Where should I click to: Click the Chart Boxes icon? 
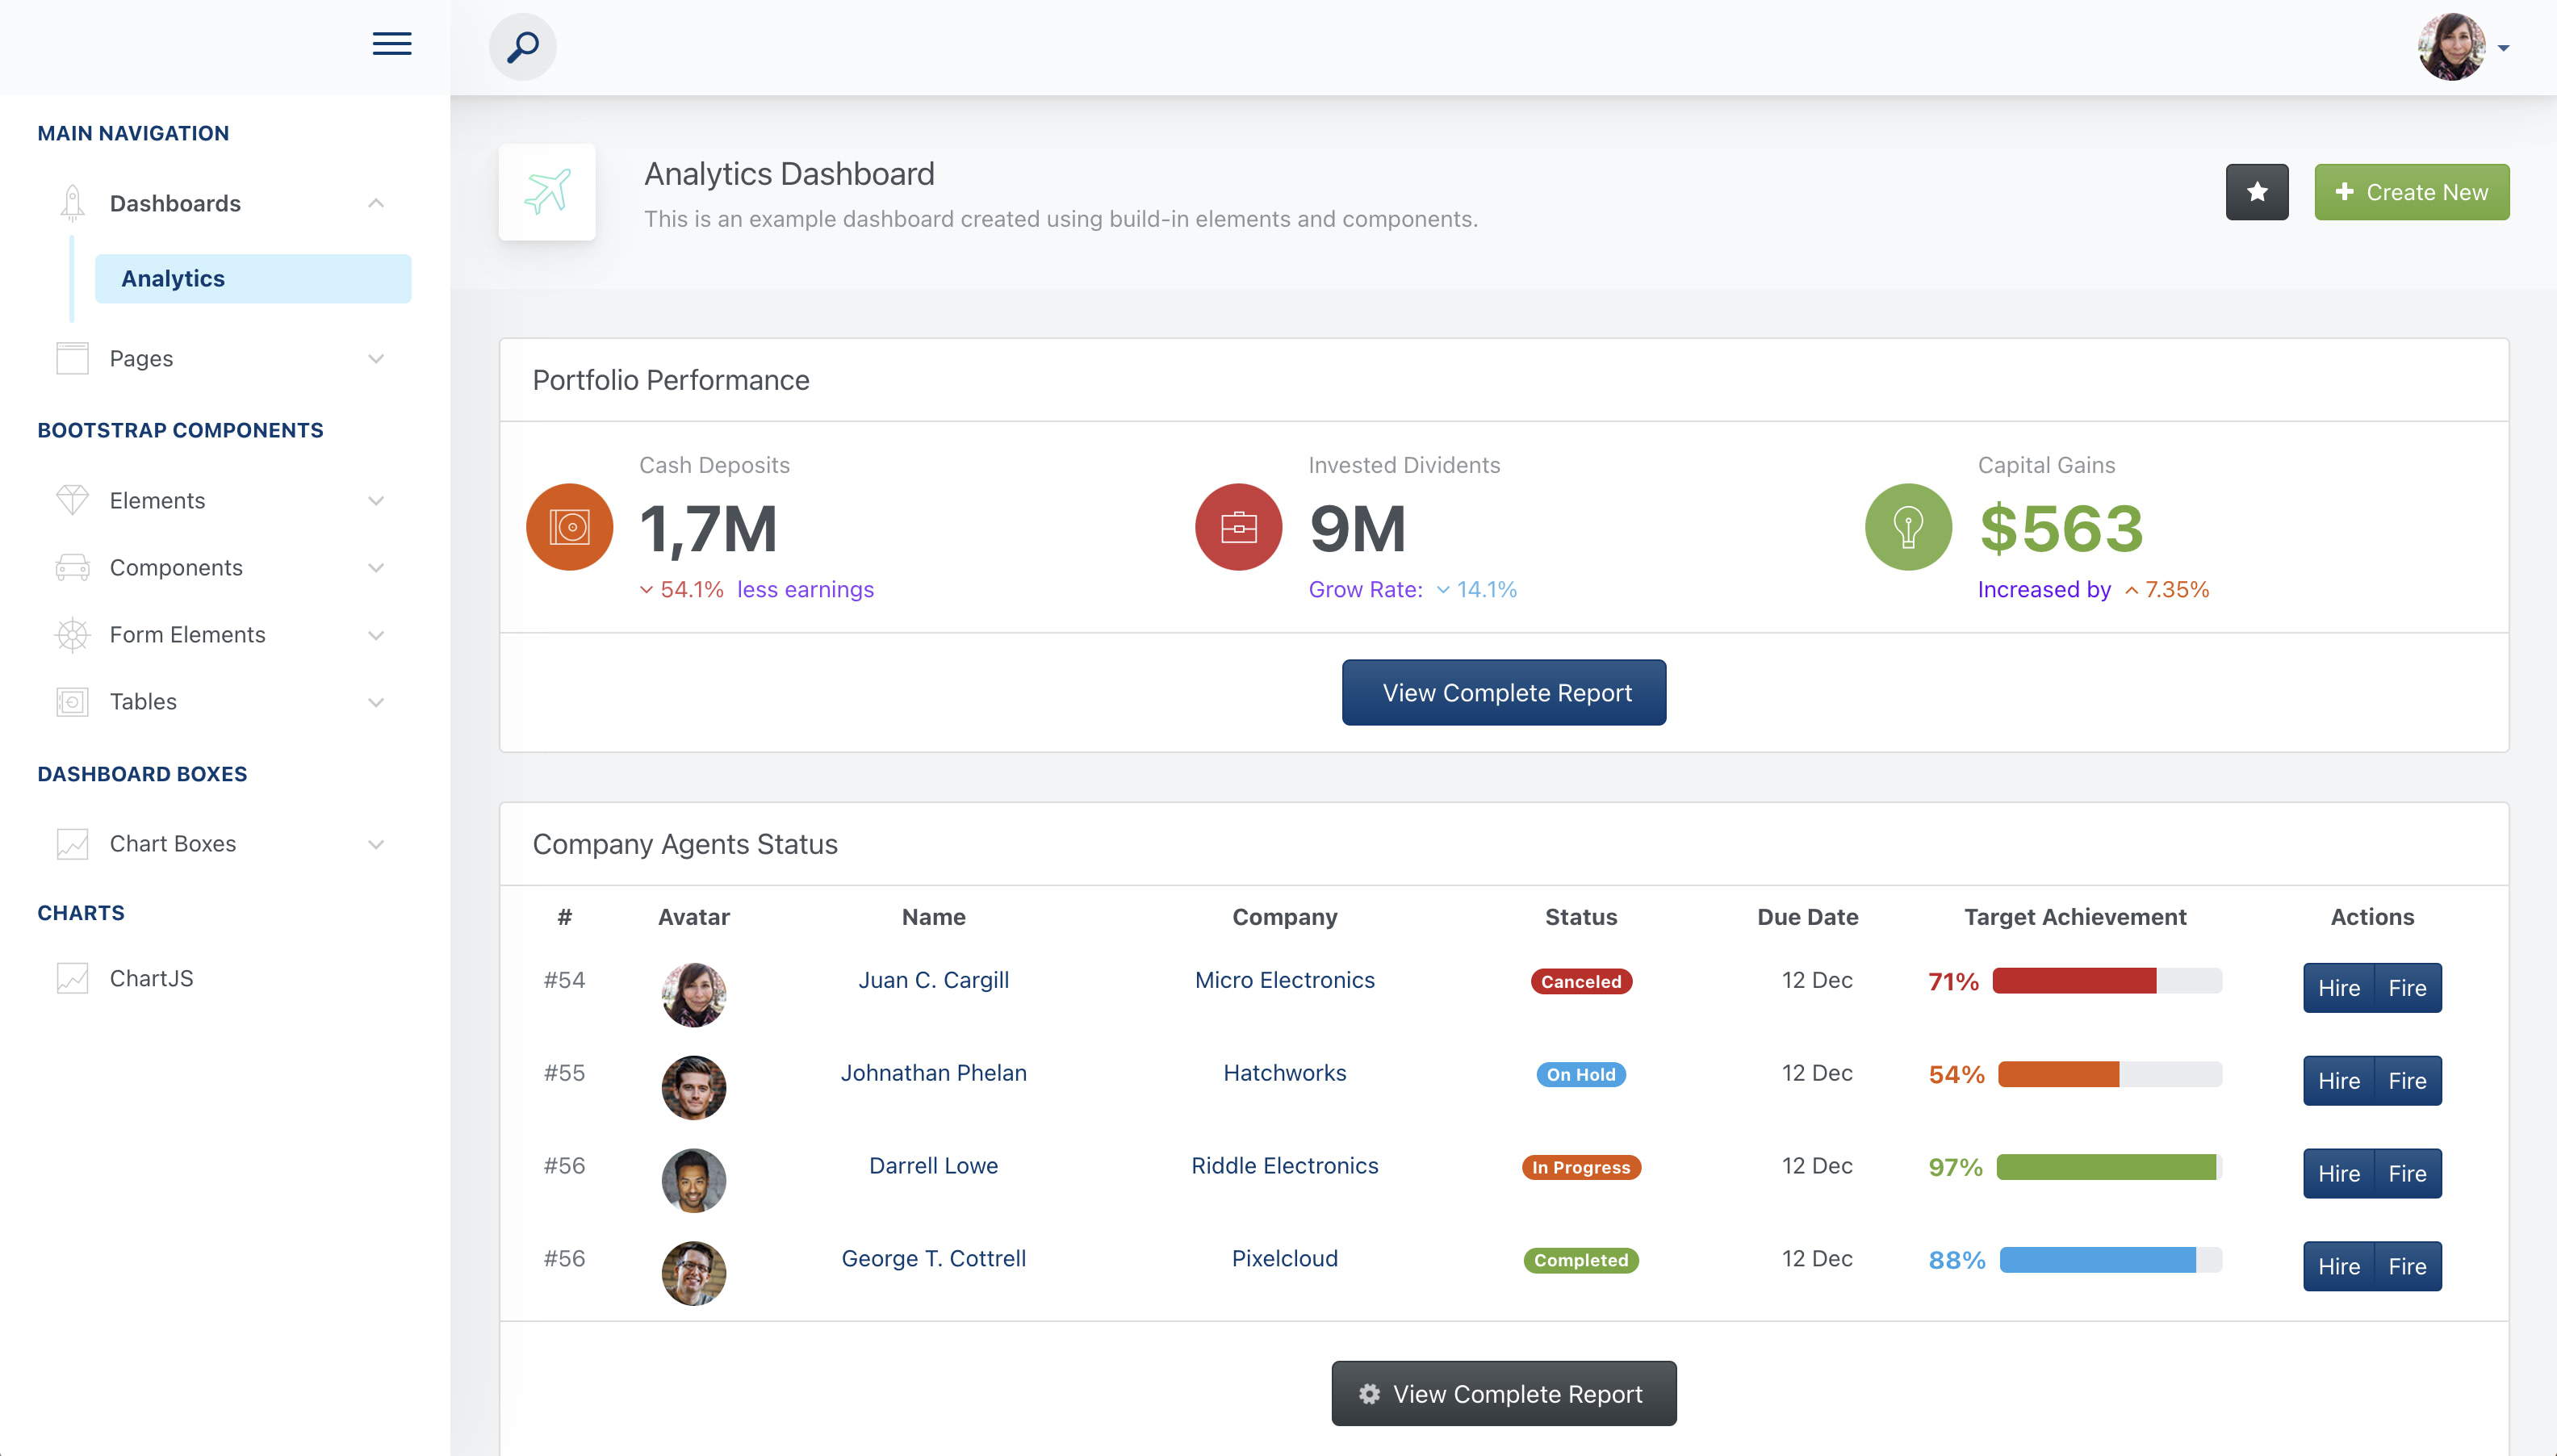point(71,844)
